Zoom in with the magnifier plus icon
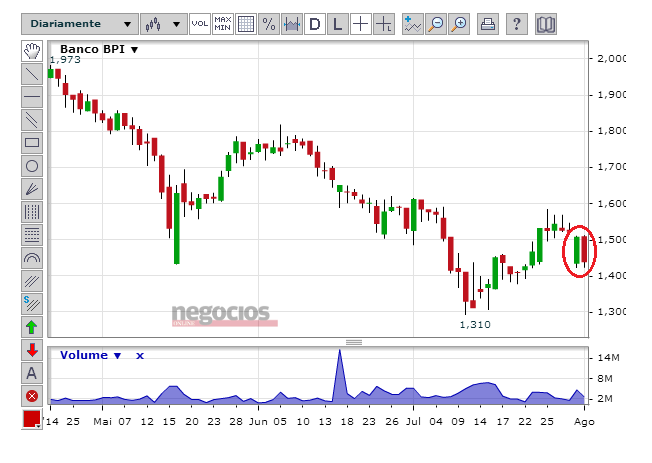Viewport: 652px width, 463px height. (x=459, y=24)
